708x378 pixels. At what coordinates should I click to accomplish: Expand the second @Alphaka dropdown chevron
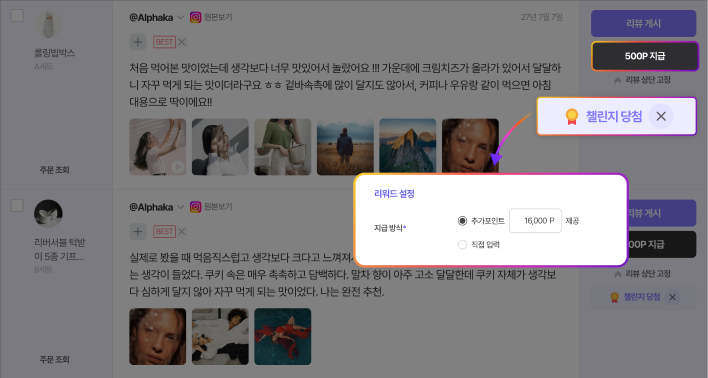click(180, 207)
